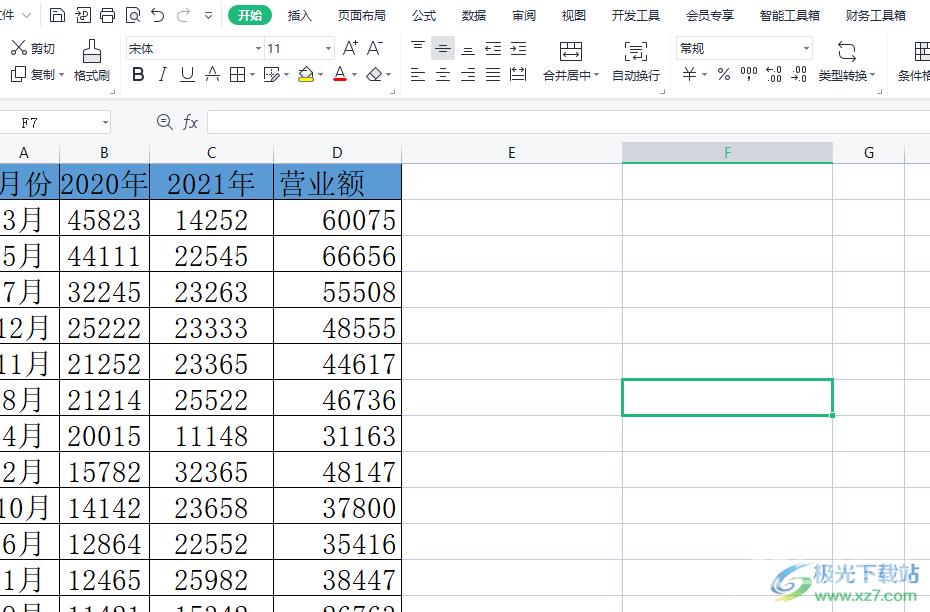Toggle Underline formatting
The width and height of the screenshot is (930, 612).
tap(187, 74)
